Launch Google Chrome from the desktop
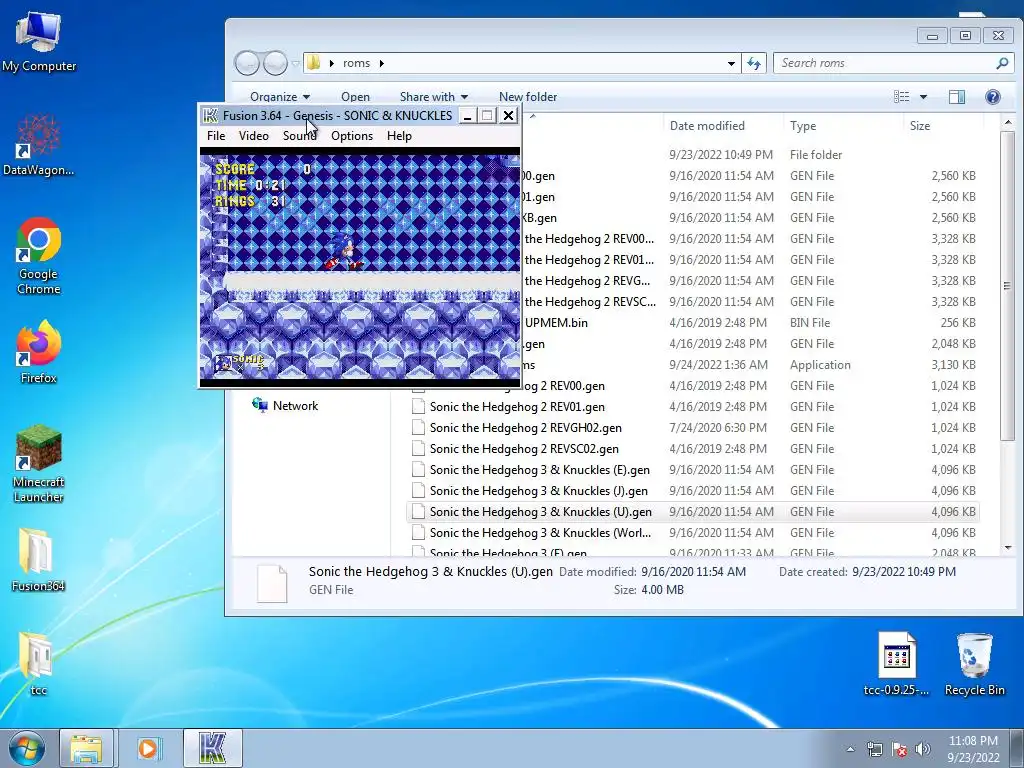Screen dimensions: 1024x768 (x=39, y=256)
